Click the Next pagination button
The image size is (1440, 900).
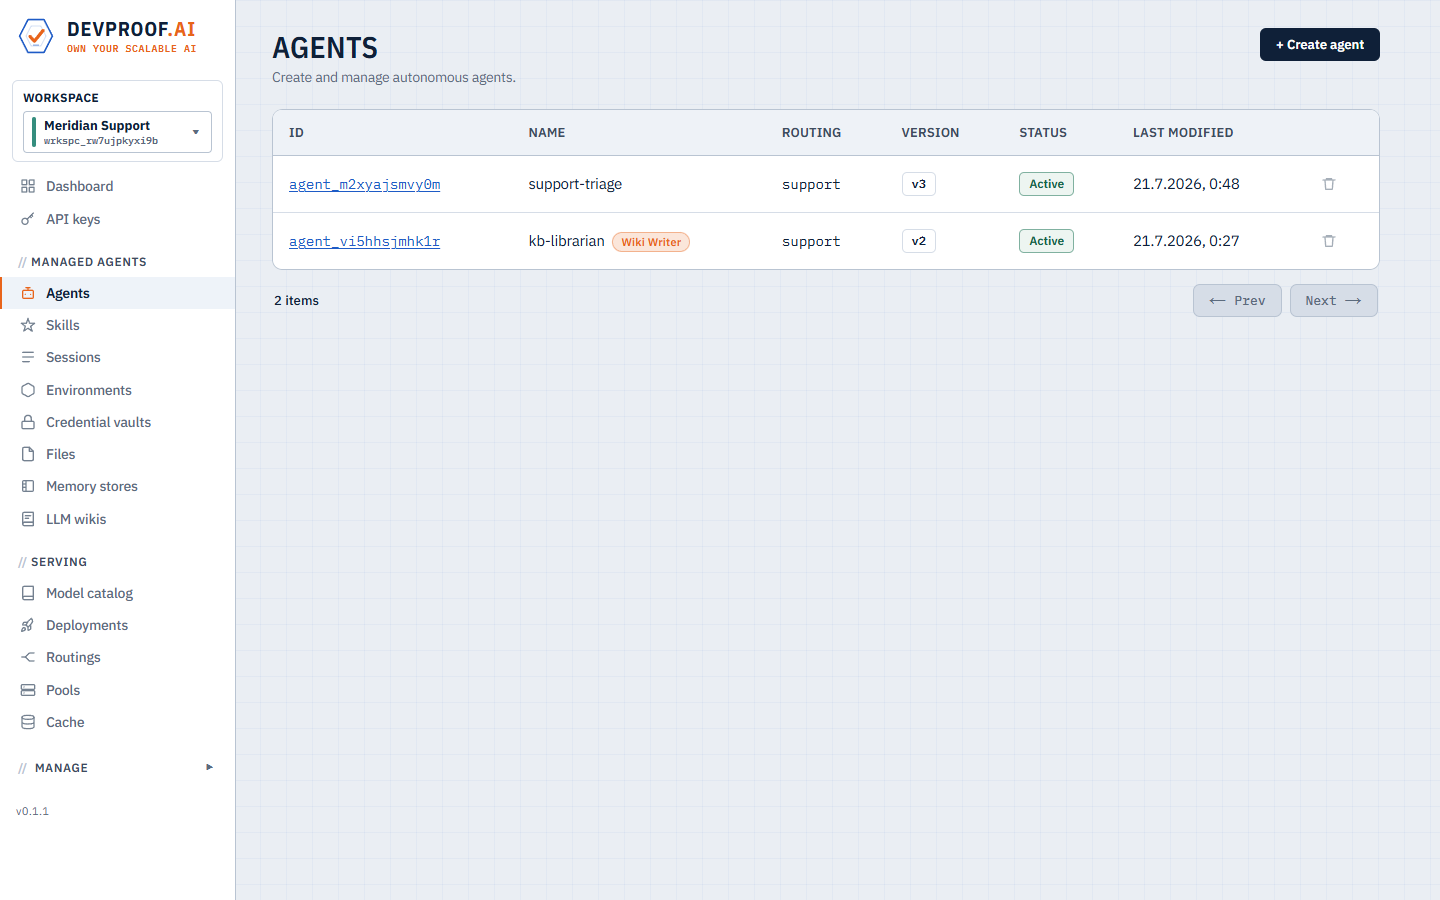click(1333, 301)
